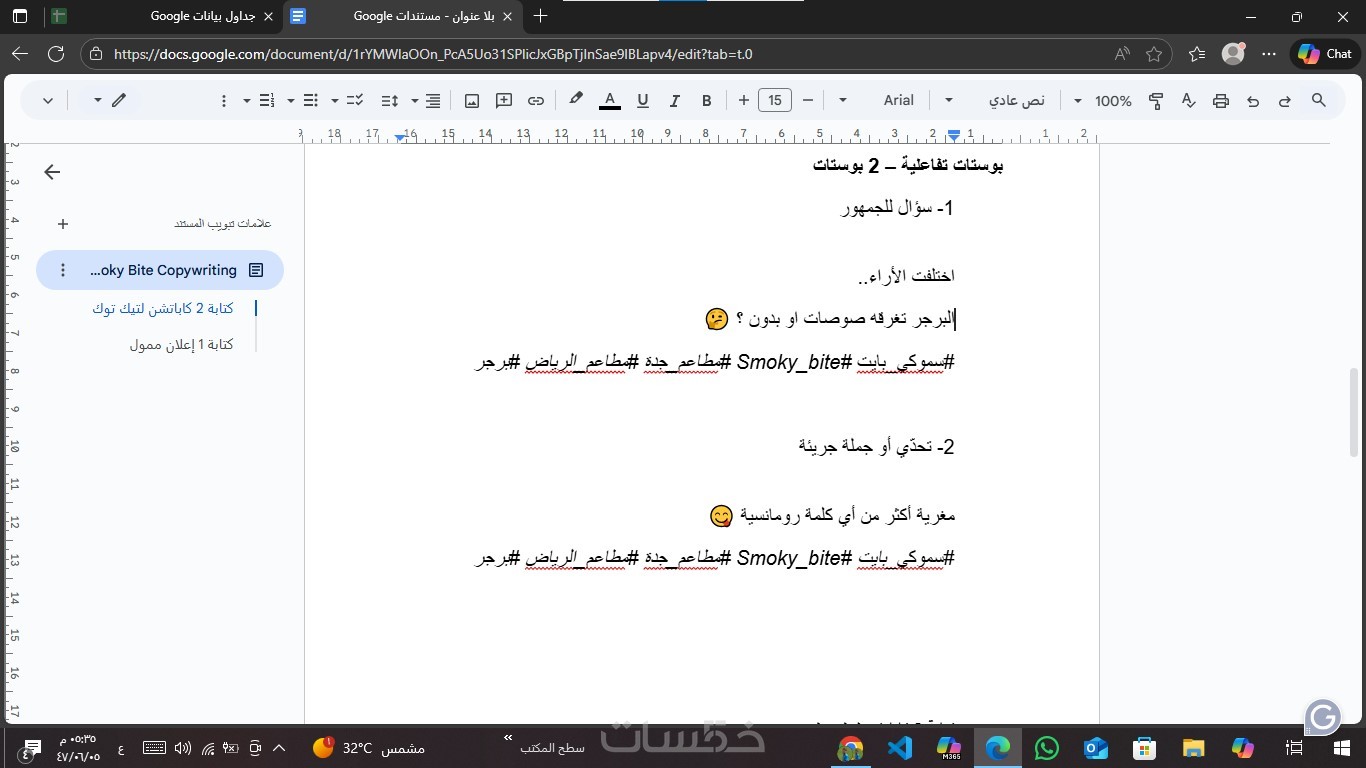Toggle italic formatting in the toolbar
The image size is (1366, 768).
(675, 100)
